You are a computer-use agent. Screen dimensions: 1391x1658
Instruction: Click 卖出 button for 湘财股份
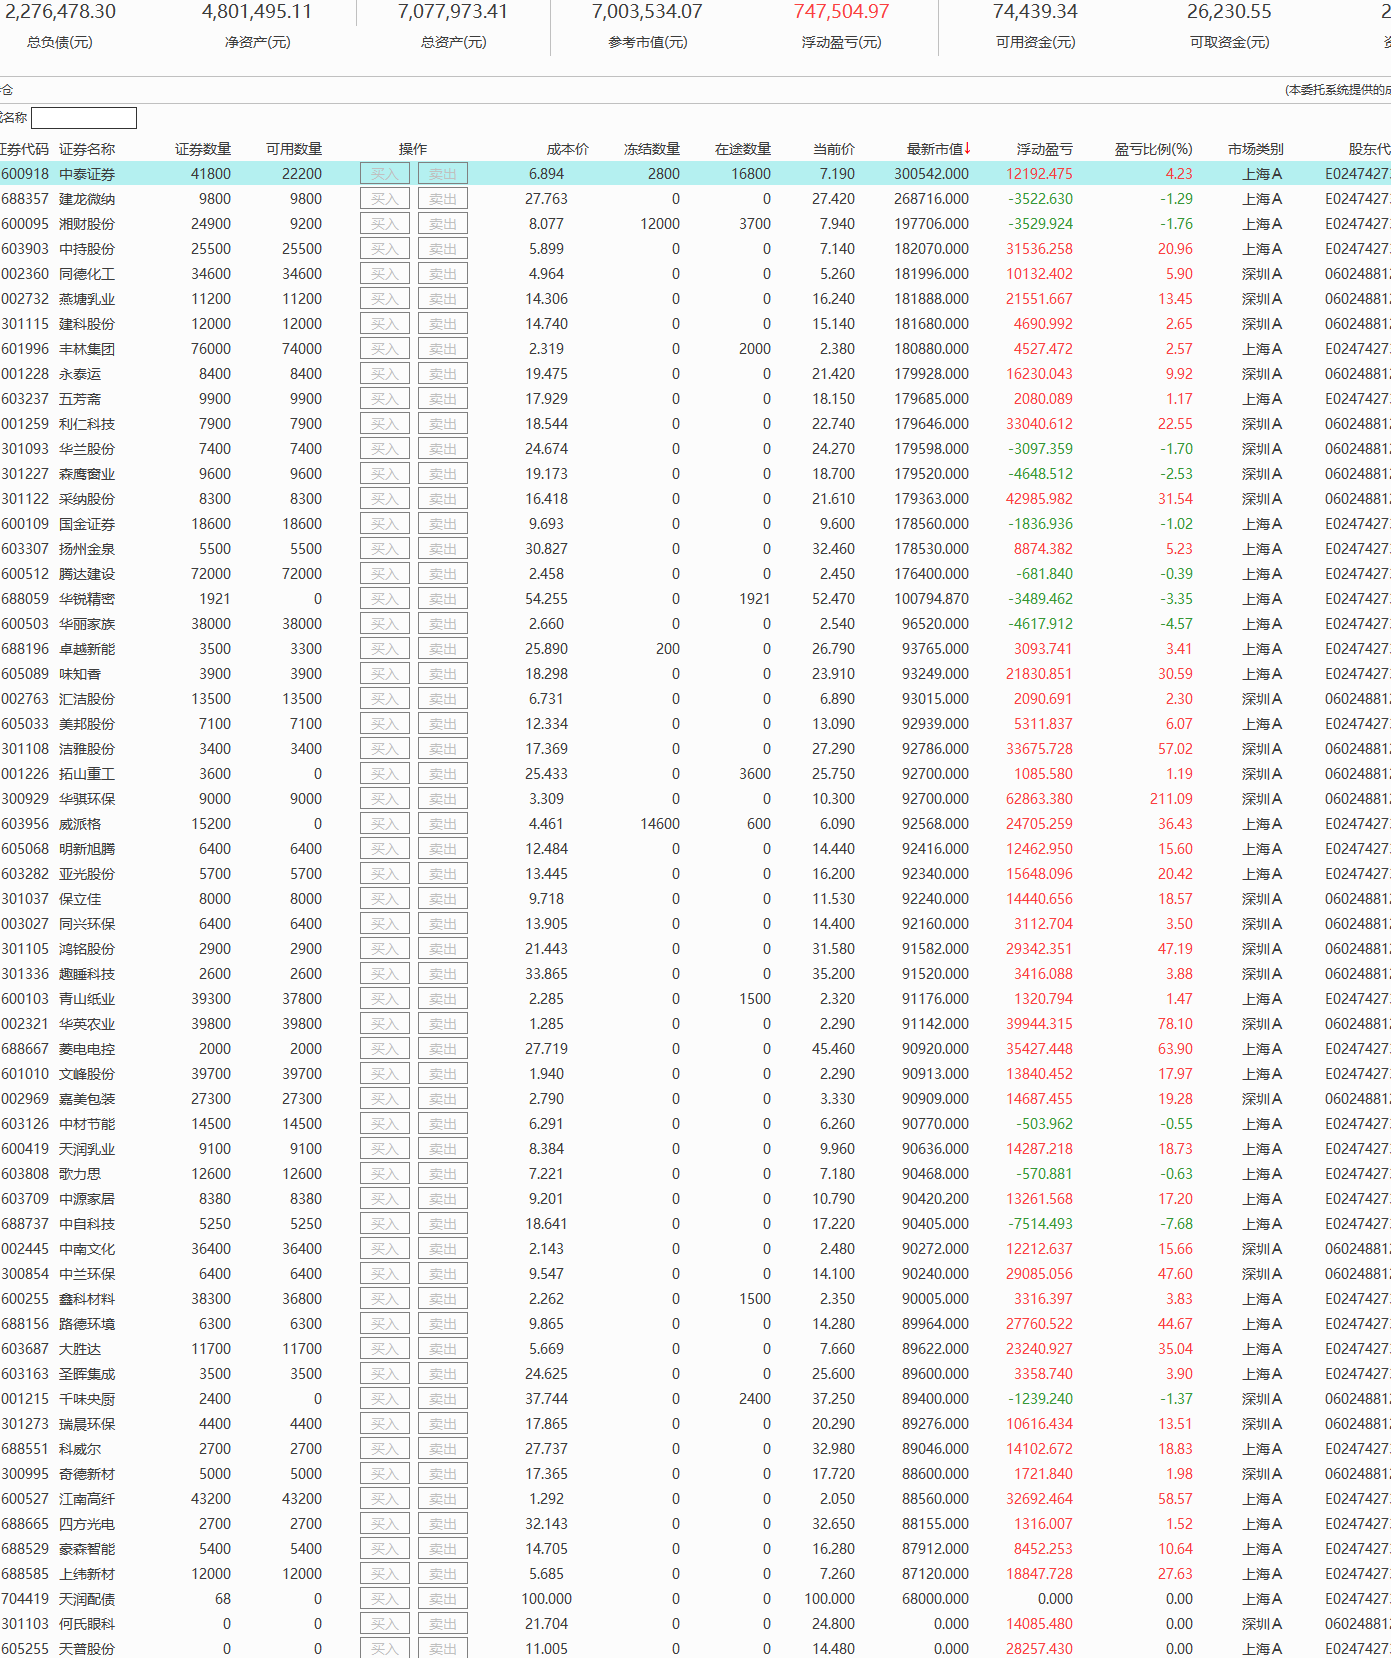pos(443,224)
